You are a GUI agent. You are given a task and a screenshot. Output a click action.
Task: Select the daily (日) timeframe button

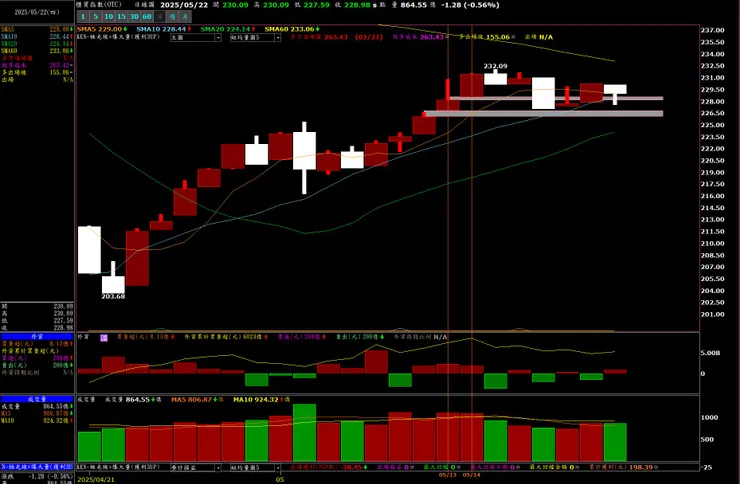(160, 17)
